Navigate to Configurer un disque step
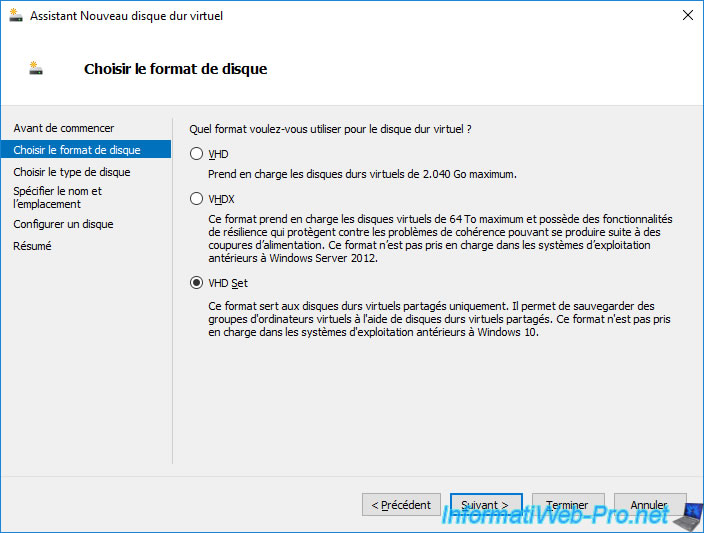This screenshot has width=704, height=533. tap(63, 224)
